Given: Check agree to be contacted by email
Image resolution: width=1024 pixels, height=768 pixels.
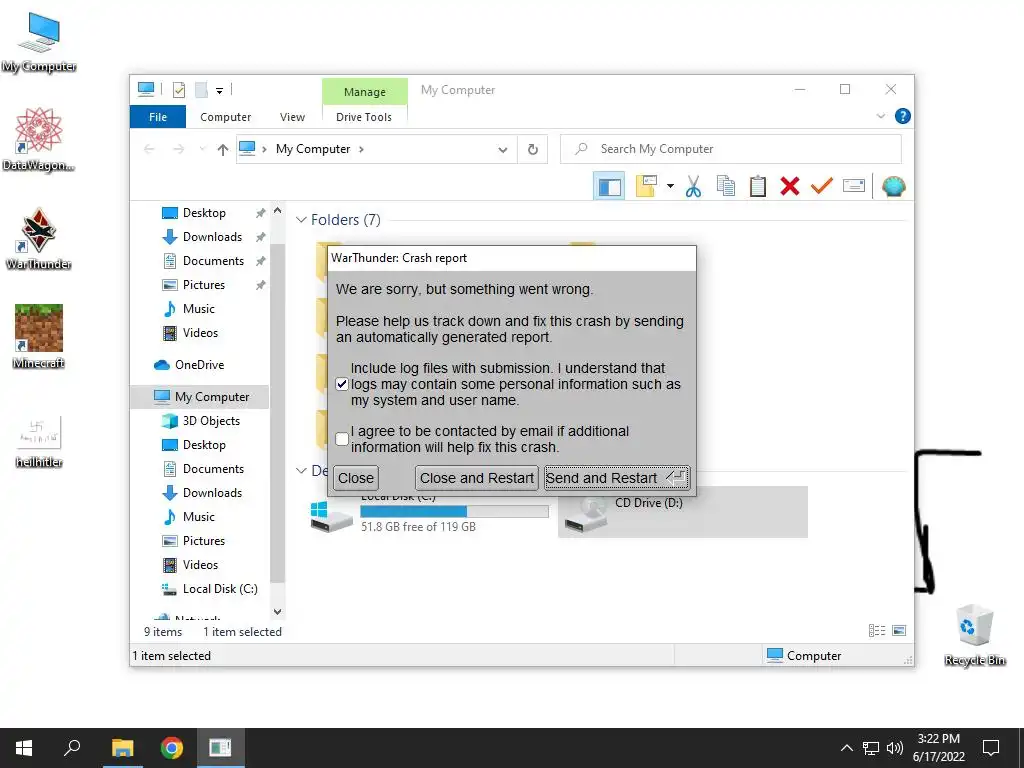Looking at the screenshot, I should point(342,439).
